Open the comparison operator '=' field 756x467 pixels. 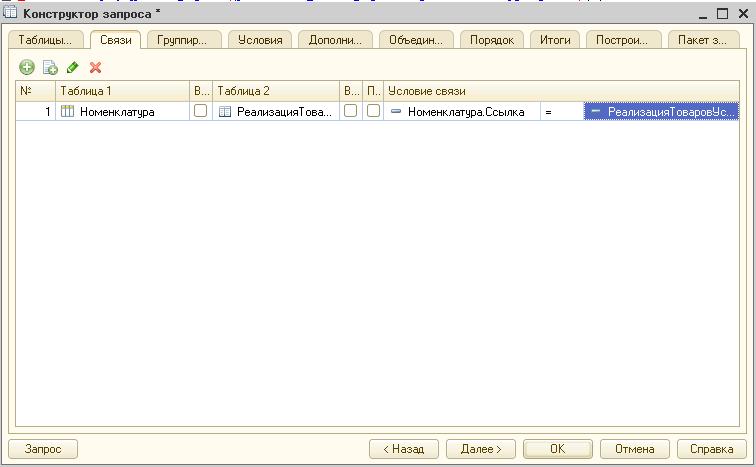point(561,112)
